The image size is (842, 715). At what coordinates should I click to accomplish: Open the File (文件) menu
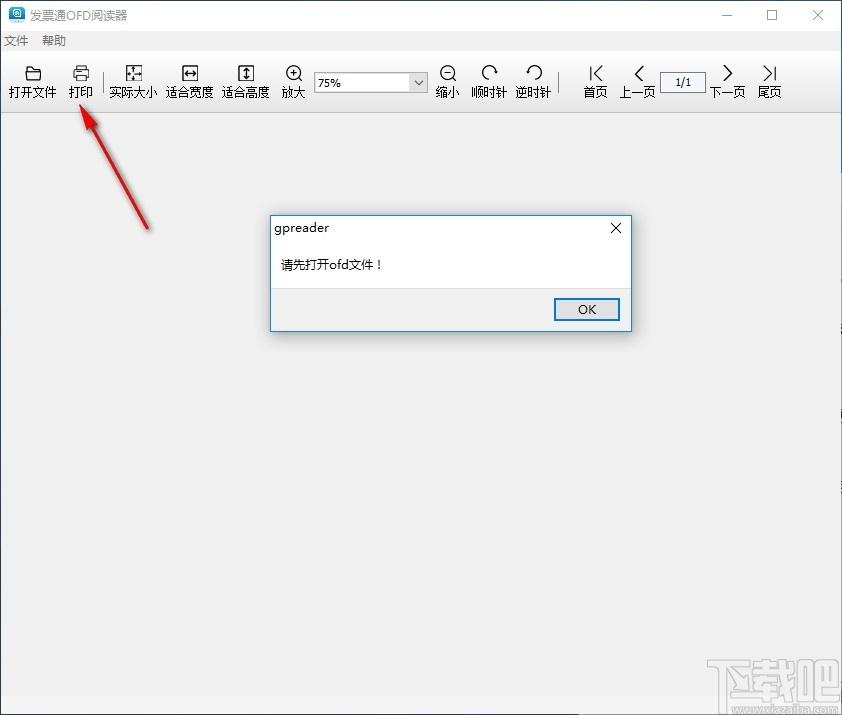pyautogui.click(x=16, y=41)
